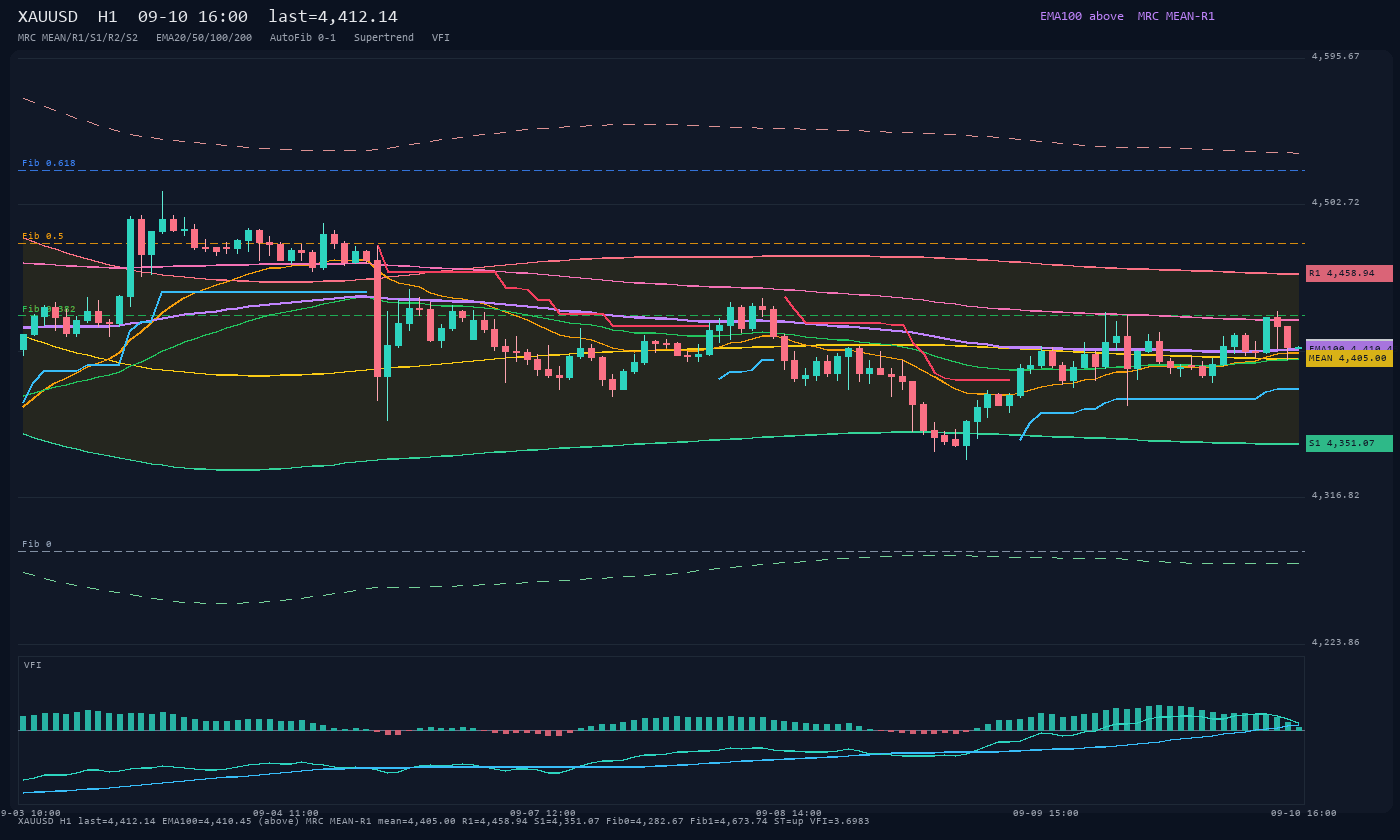Click the 09-08 14:00 time axis label

pos(789,813)
